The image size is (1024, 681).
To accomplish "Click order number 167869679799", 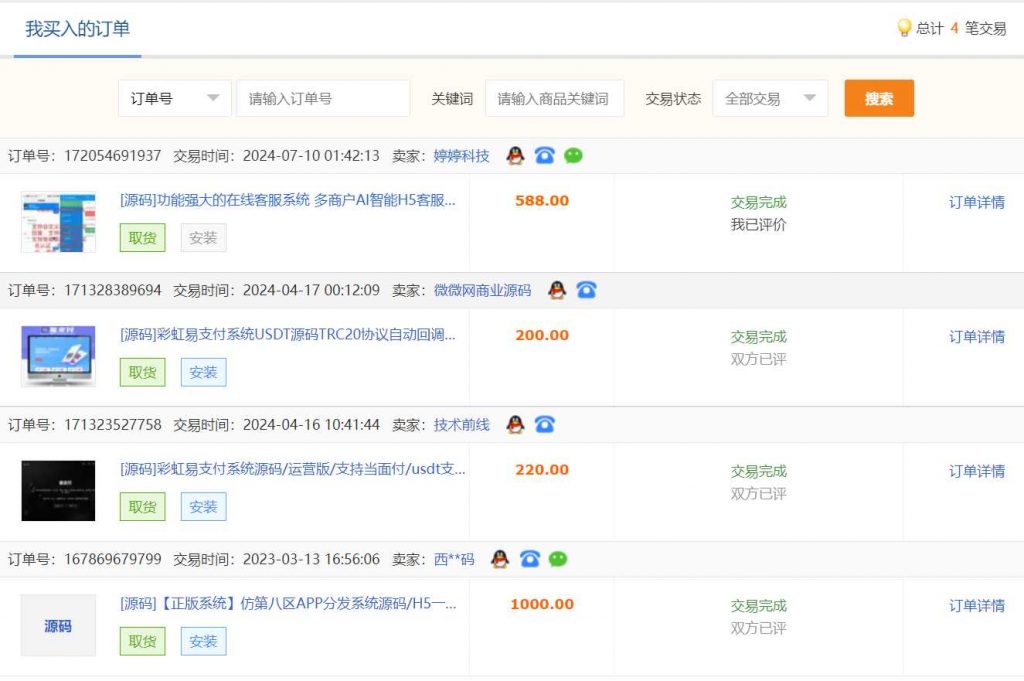I will [112, 560].
